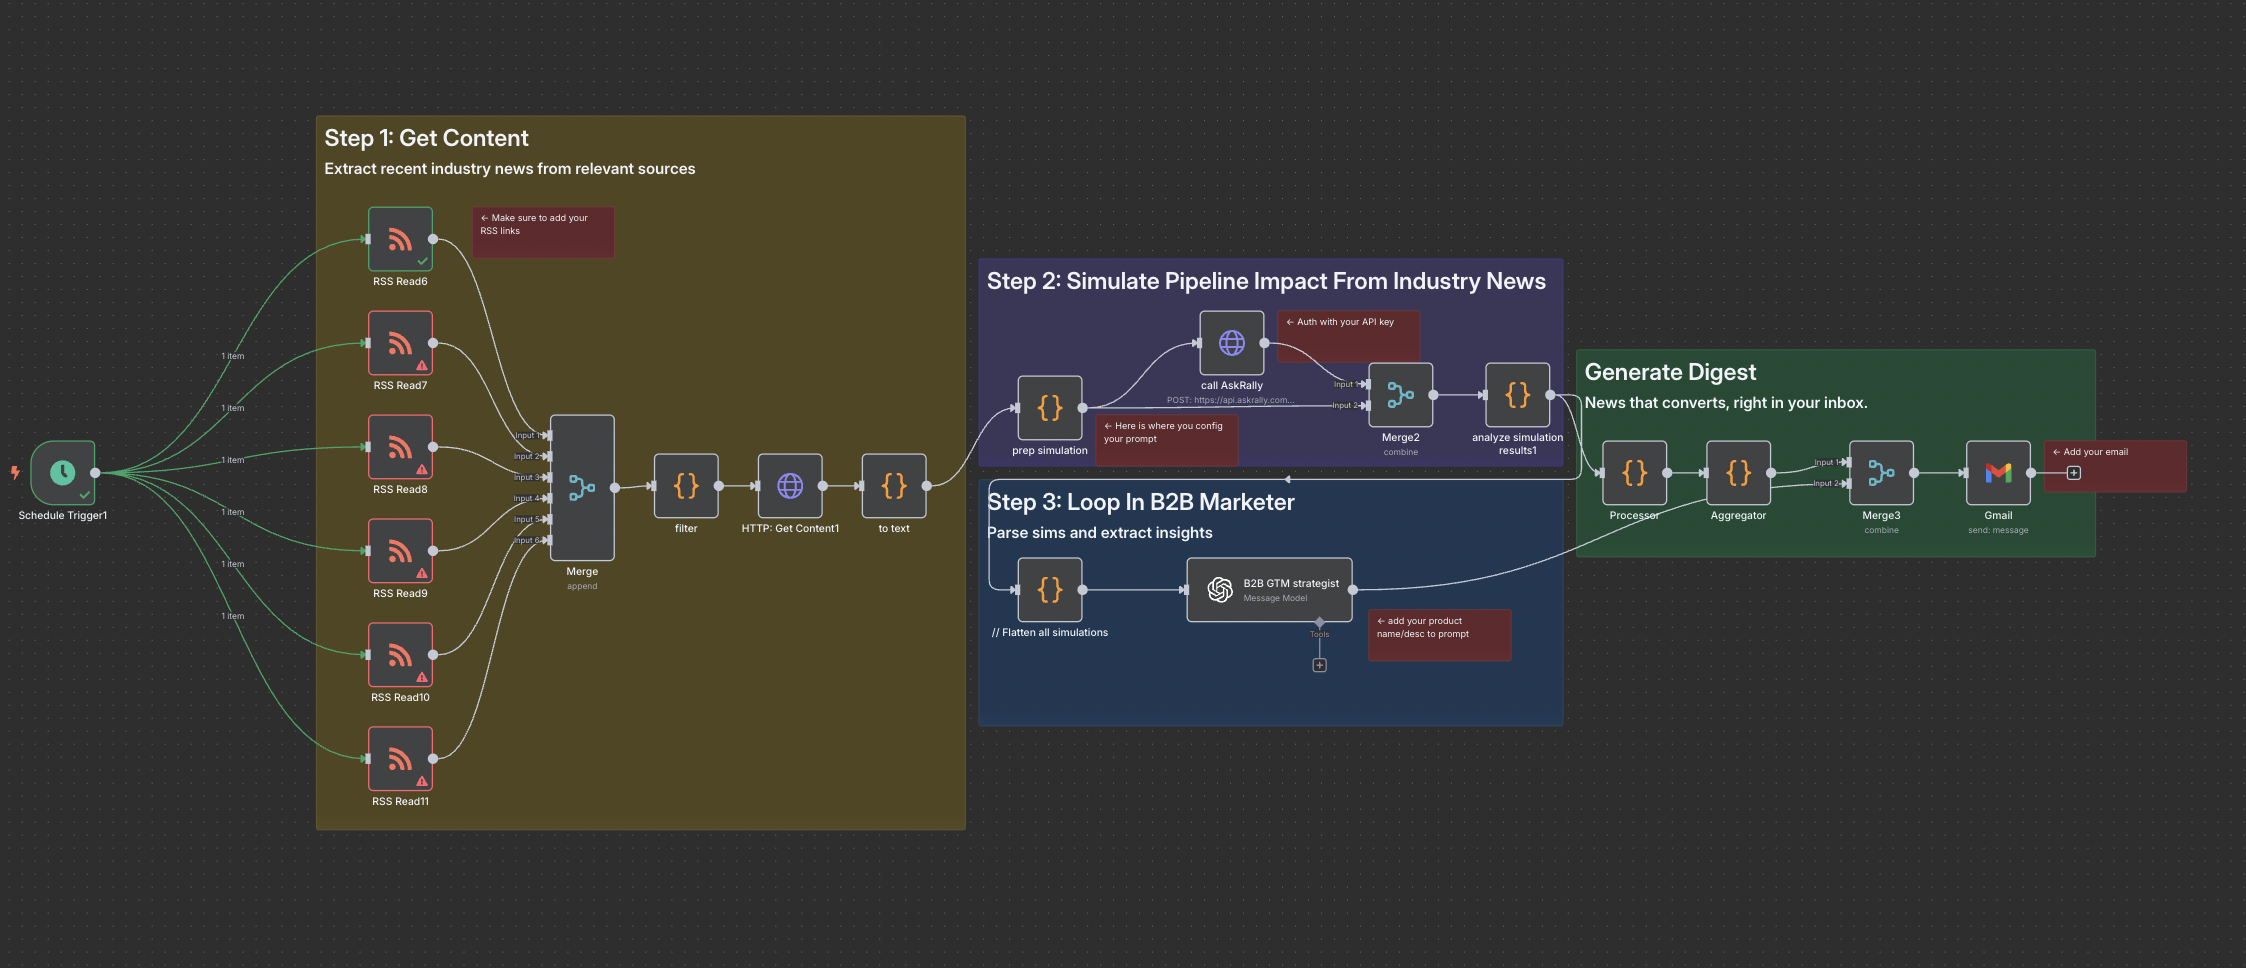Image resolution: width=2246 pixels, height=968 pixels.
Task: Click success checkmark on Schedule Trigger1
Action: (85, 495)
